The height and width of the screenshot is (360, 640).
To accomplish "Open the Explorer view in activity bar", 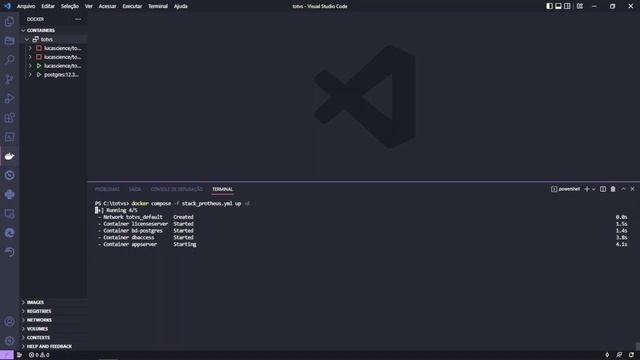I will point(9,21).
